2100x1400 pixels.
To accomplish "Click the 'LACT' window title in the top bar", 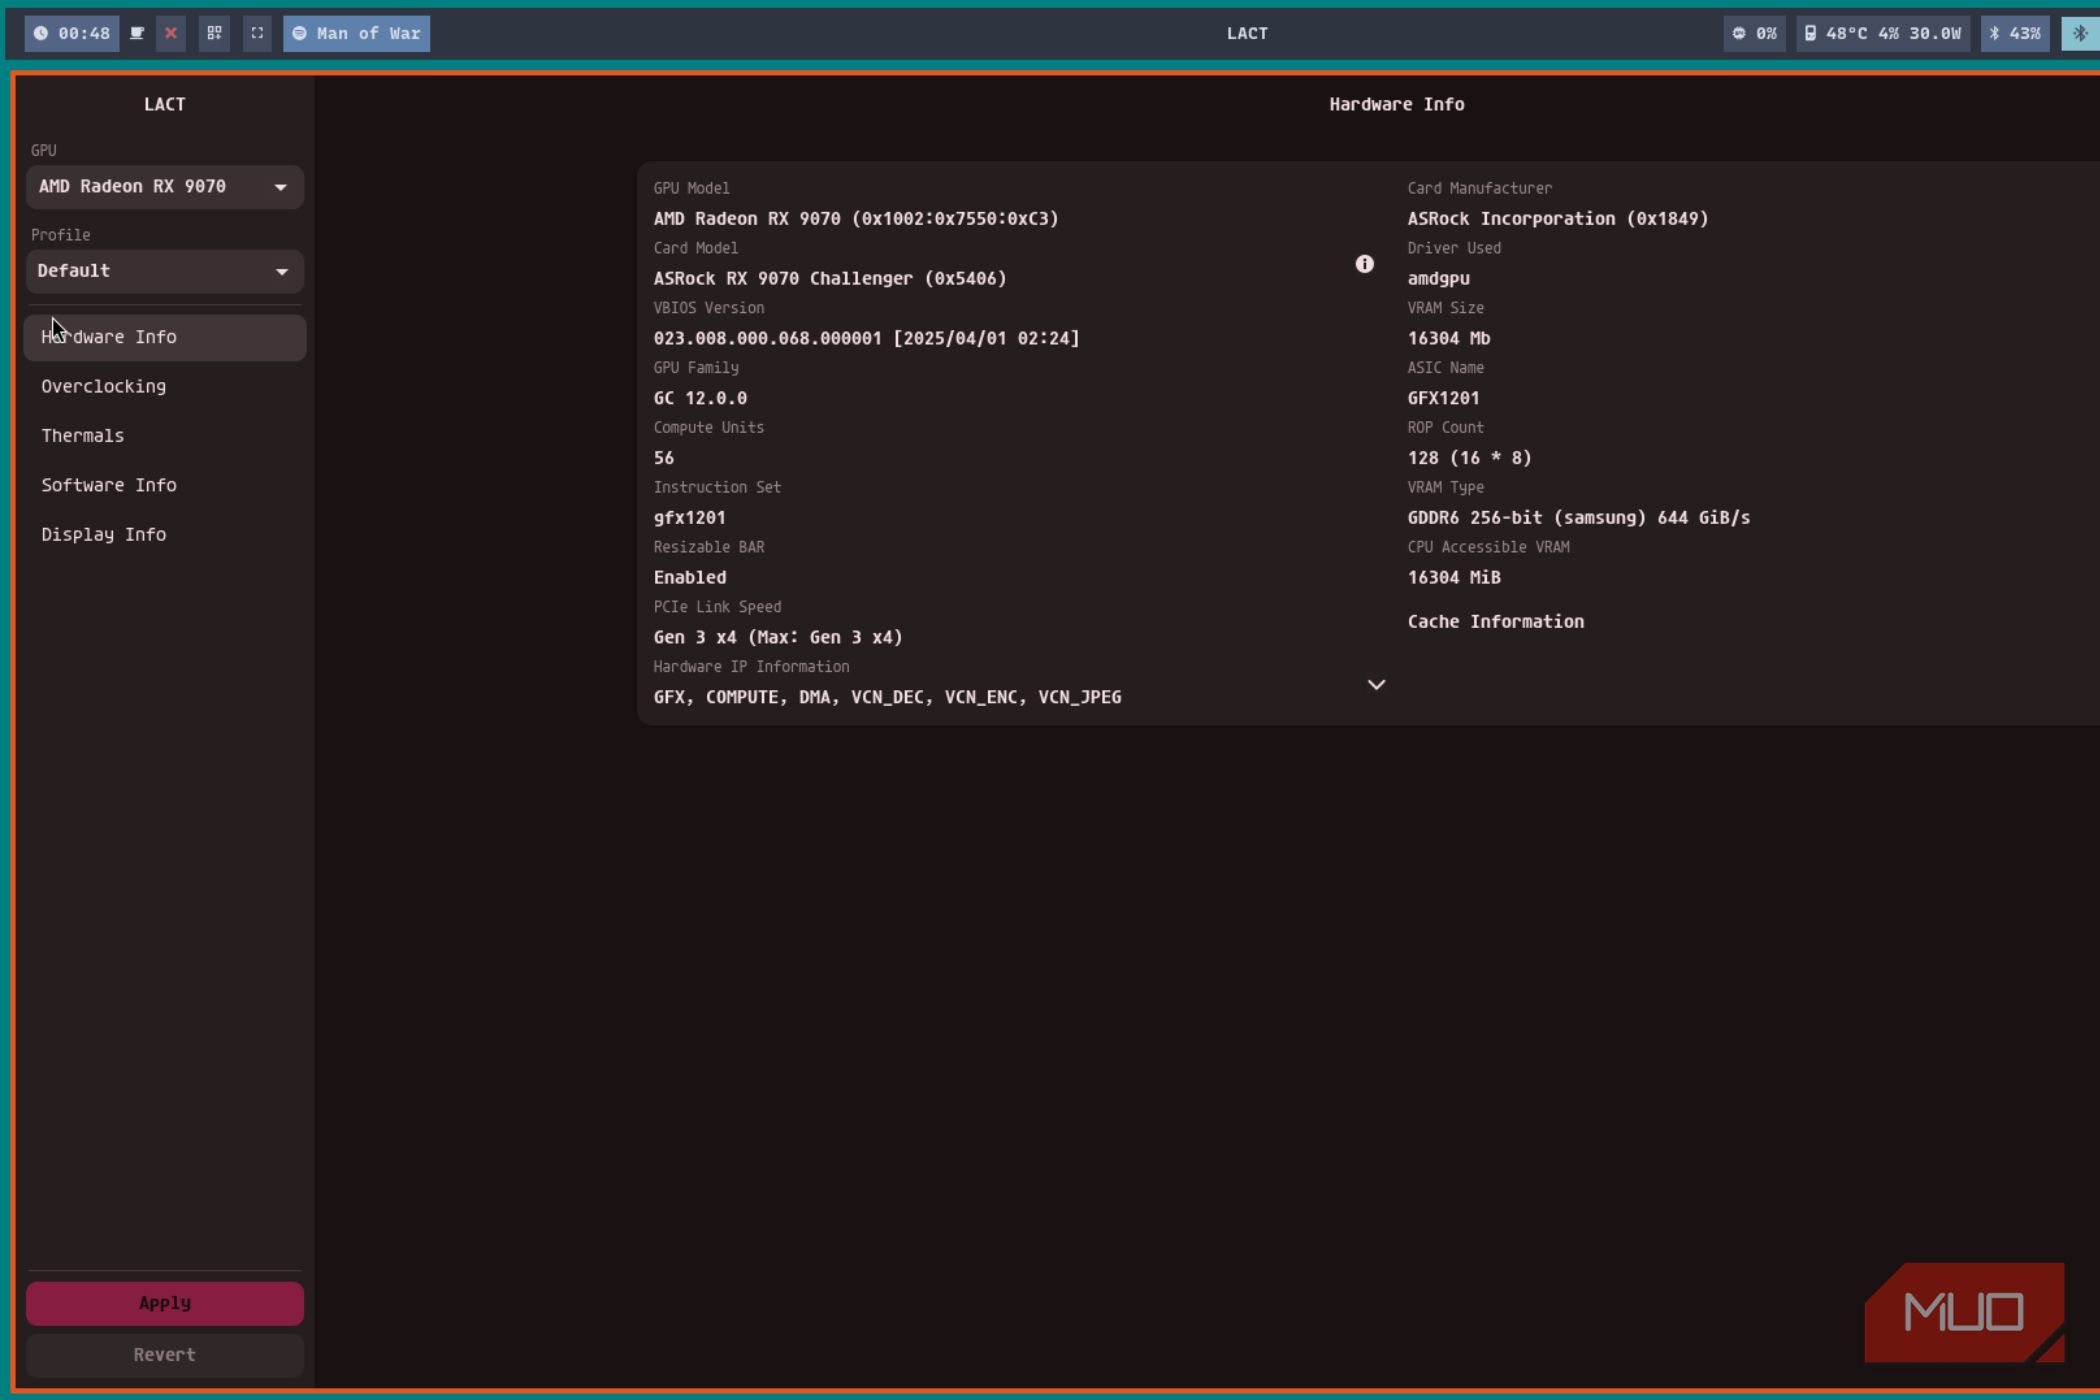I will pyautogui.click(x=1247, y=33).
